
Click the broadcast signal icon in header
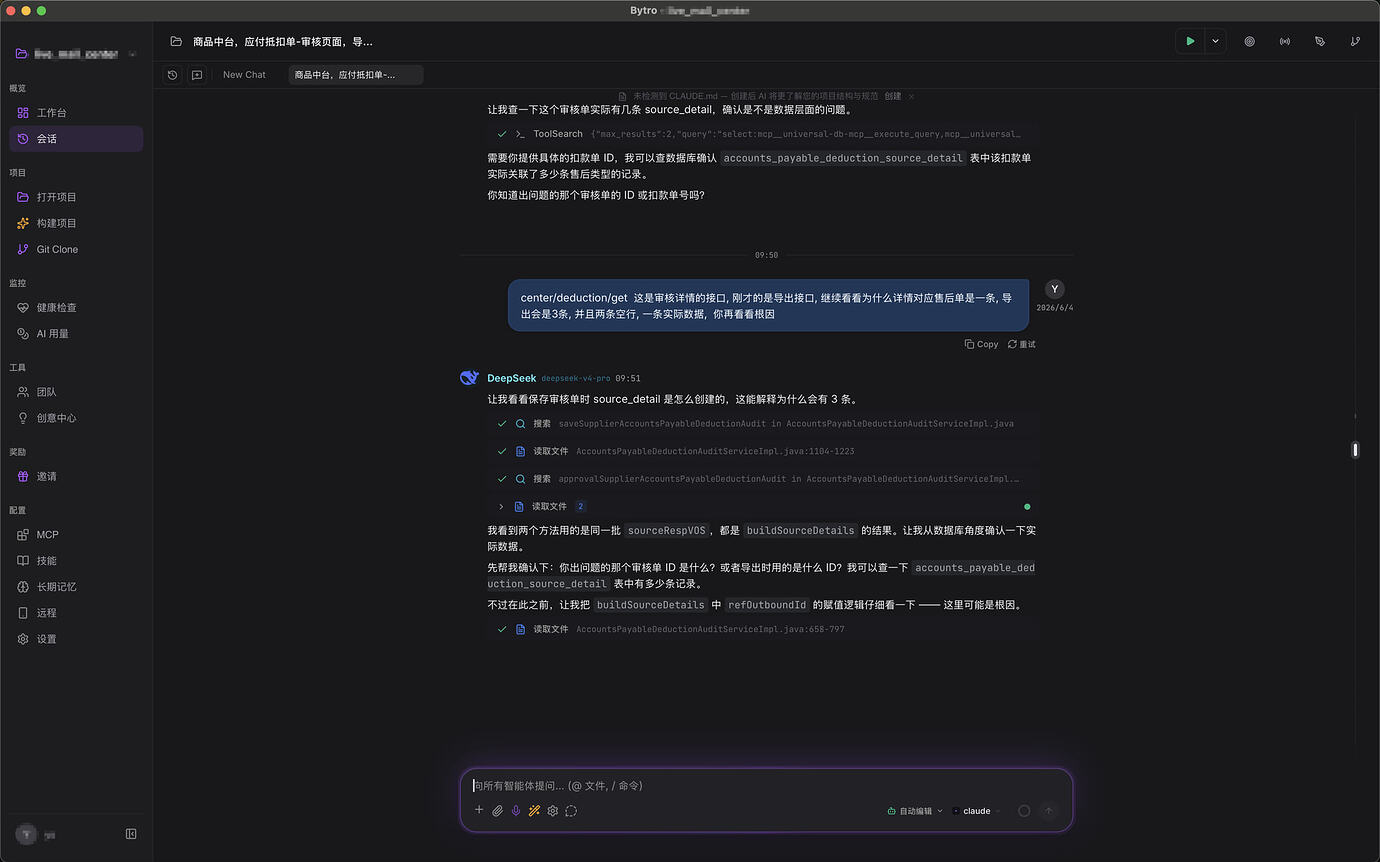[1285, 41]
